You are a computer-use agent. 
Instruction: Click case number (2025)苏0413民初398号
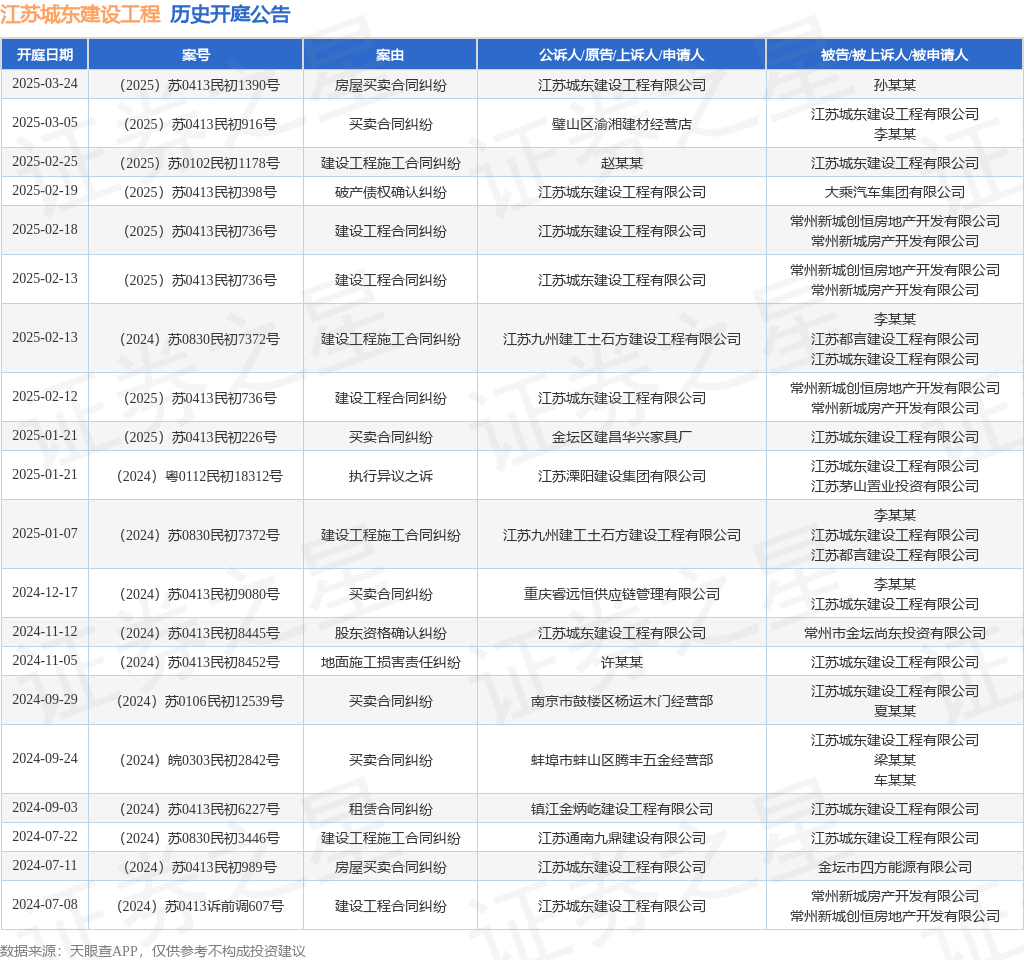[199, 193]
